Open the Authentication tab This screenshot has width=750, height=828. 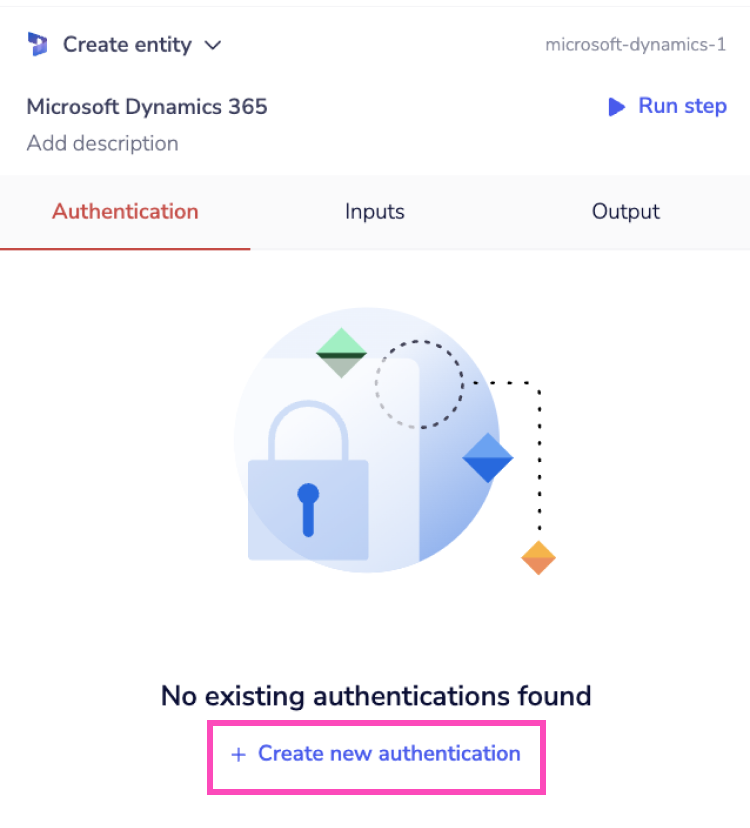[124, 211]
